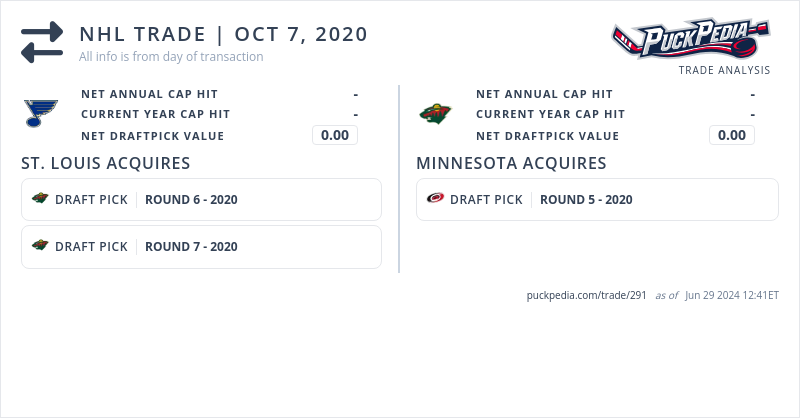800x418 pixels.
Task: Open the Round 6 - 2020 draft pick card
Action: point(201,199)
